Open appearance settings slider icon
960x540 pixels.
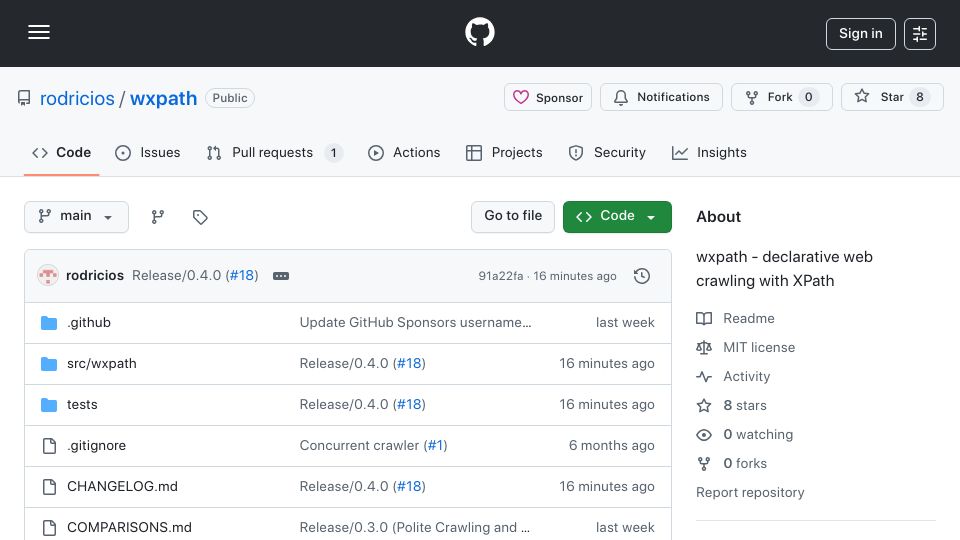(920, 34)
